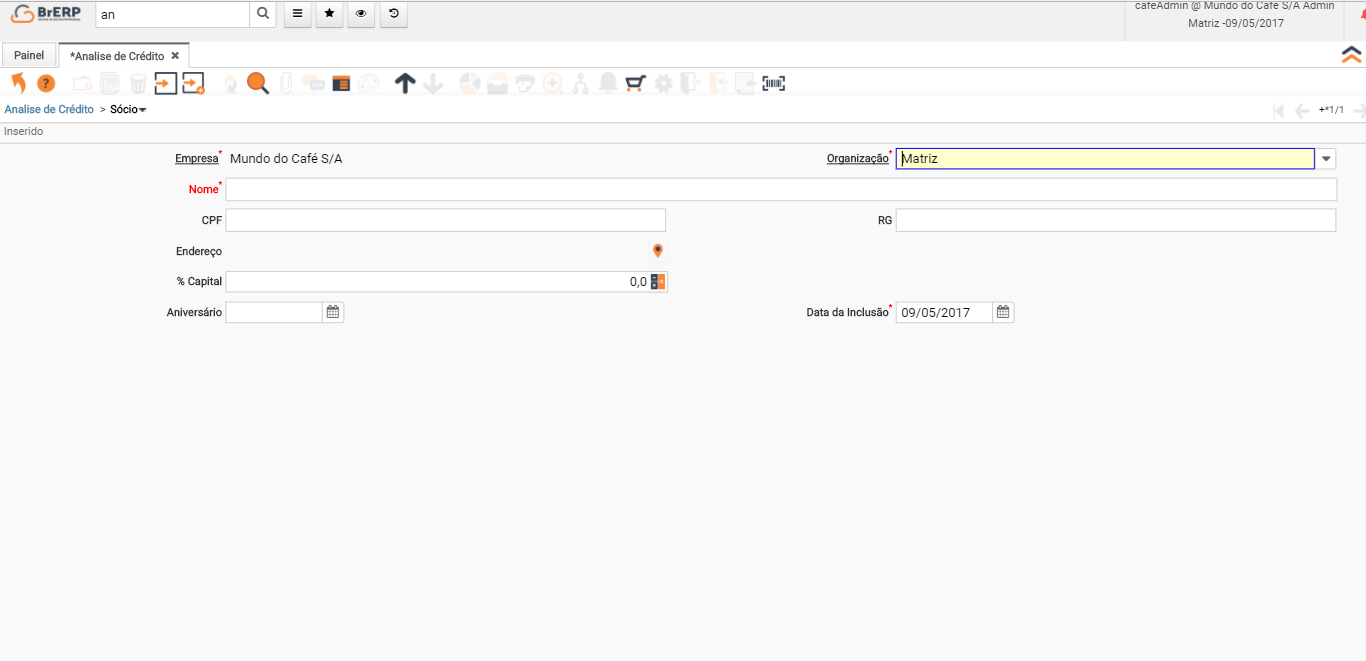The width and height of the screenshot is (1366, 661).
Task: Toggle grid view in toolbar
Action: (x=341, y=84)
